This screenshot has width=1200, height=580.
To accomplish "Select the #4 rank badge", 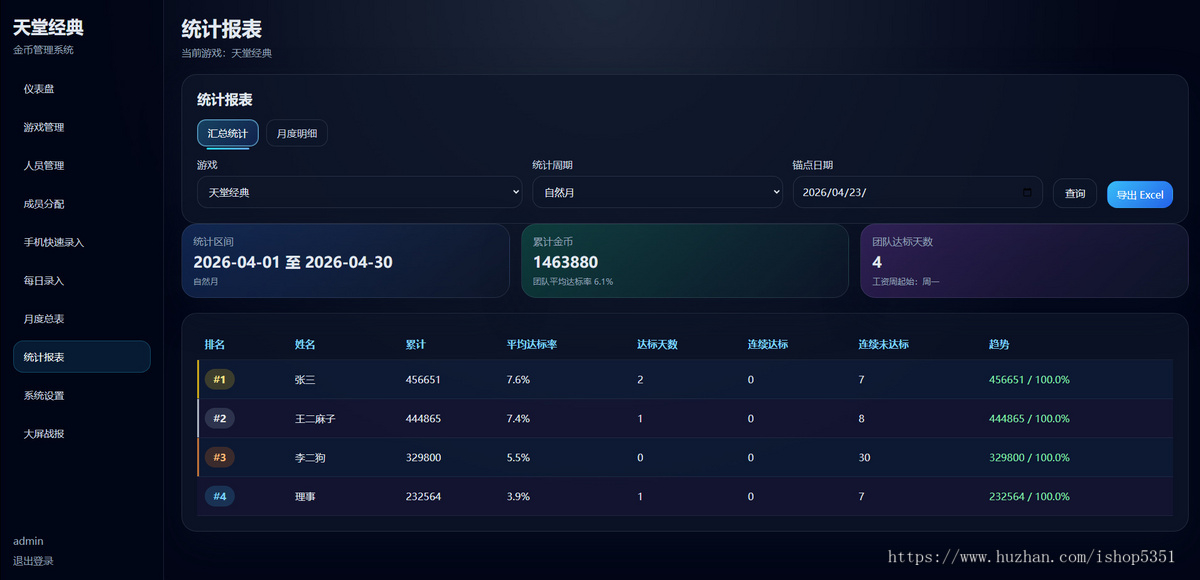I will pos(220,496).
